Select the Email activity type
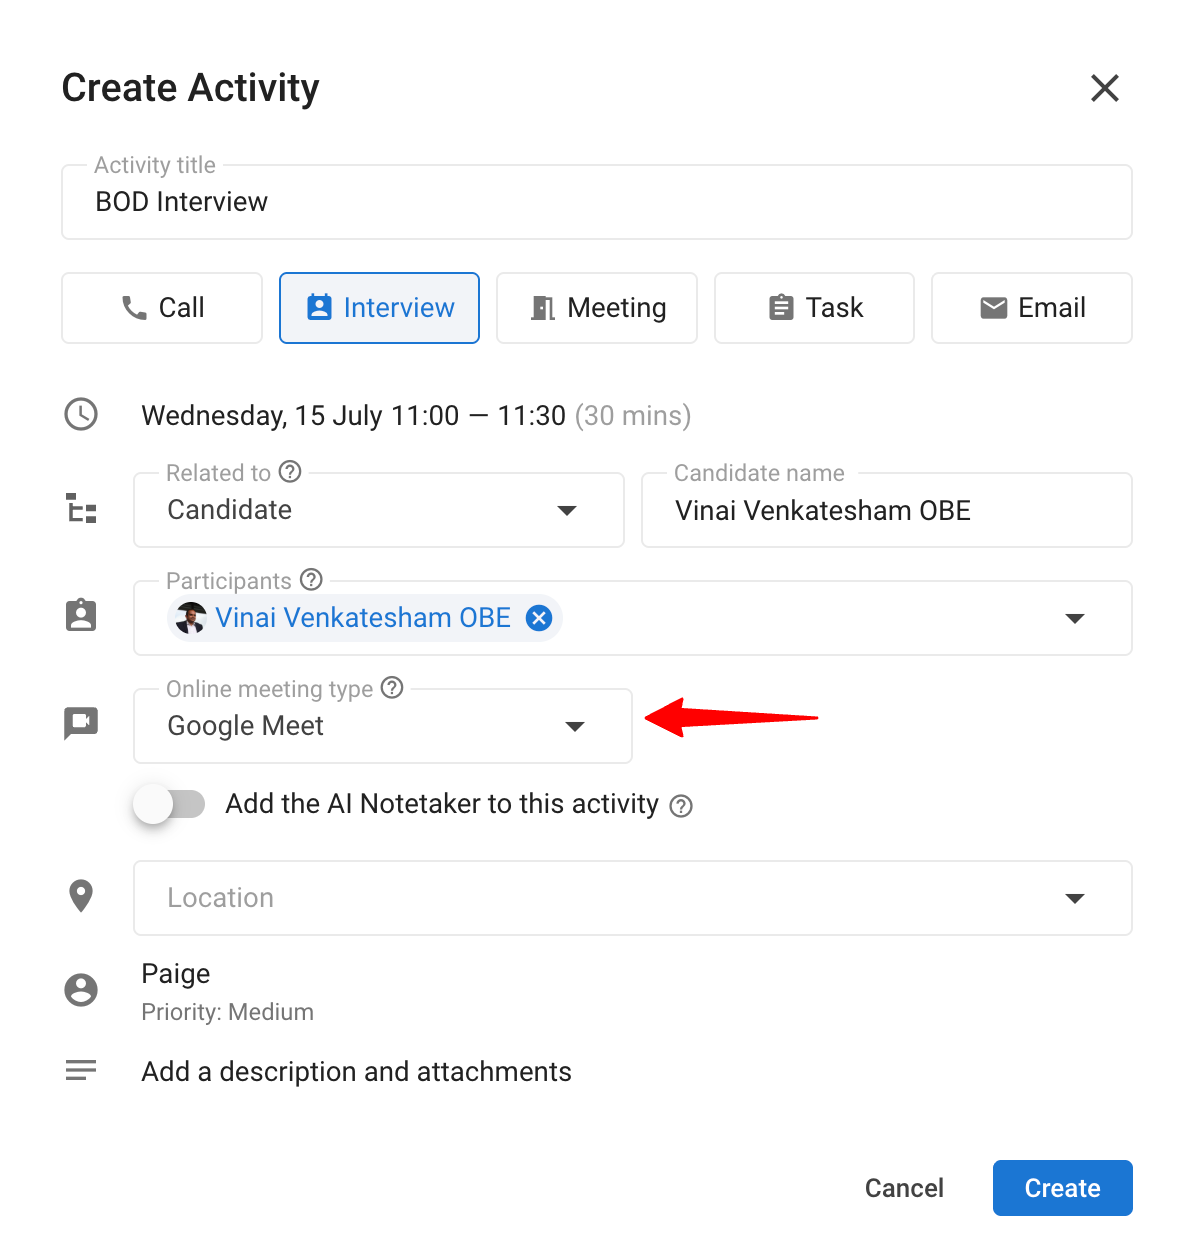Image resolution: width=1194 pixels, height=1258 pixels. [1032, 308]
